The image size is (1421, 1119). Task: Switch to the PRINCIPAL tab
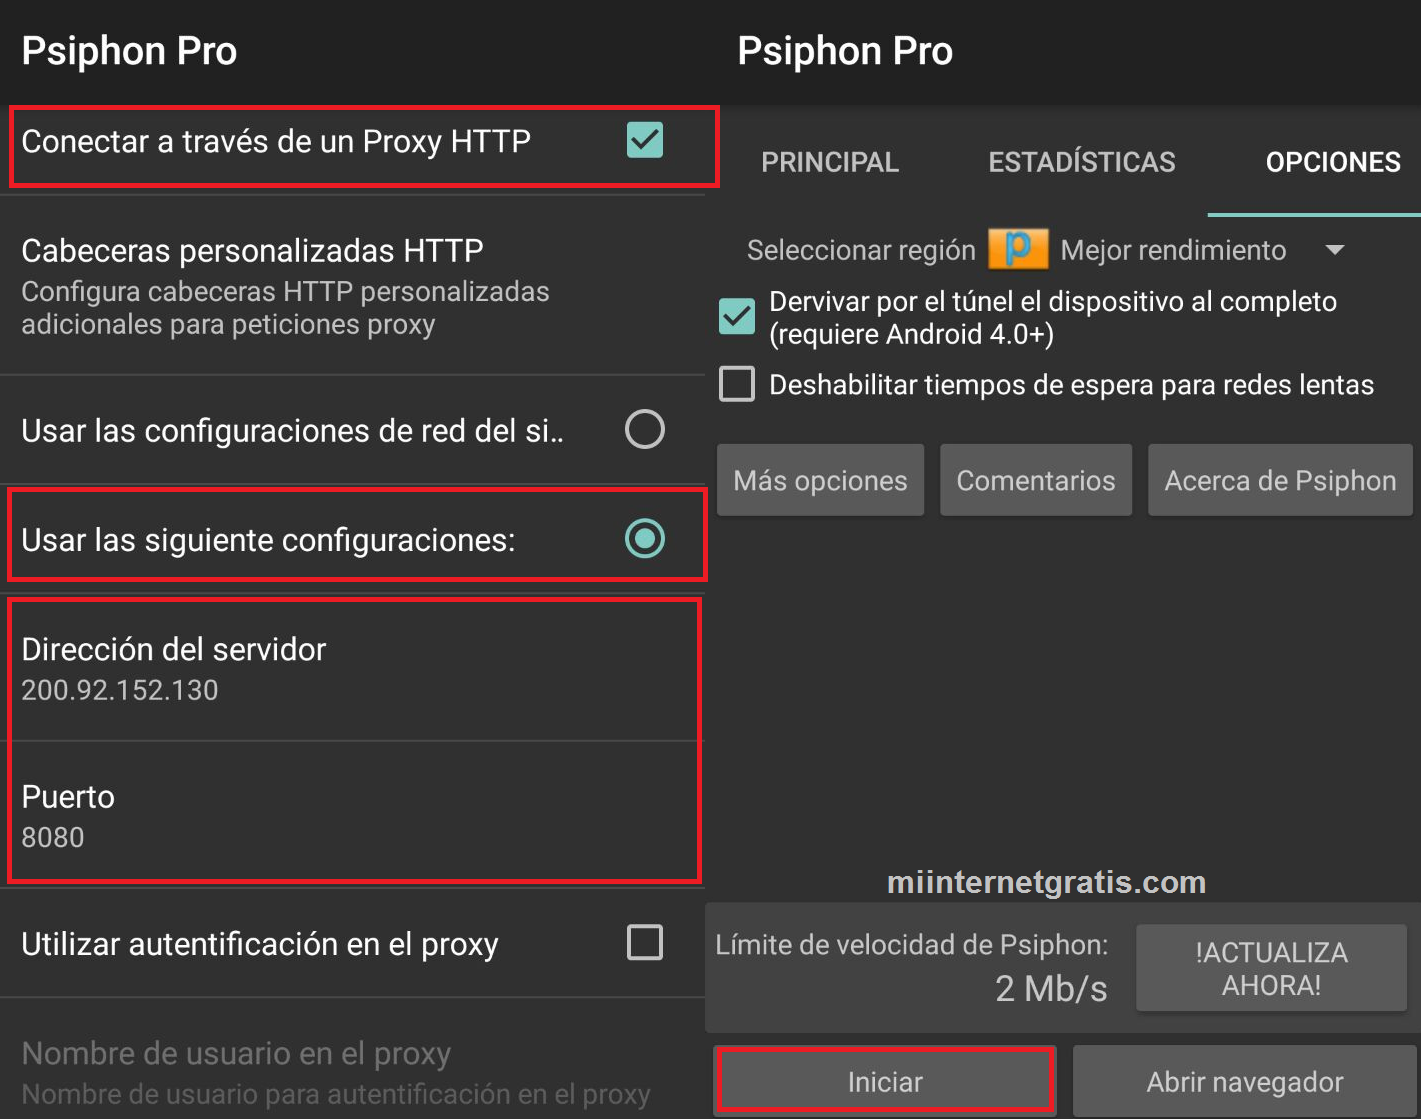point(830,162)
